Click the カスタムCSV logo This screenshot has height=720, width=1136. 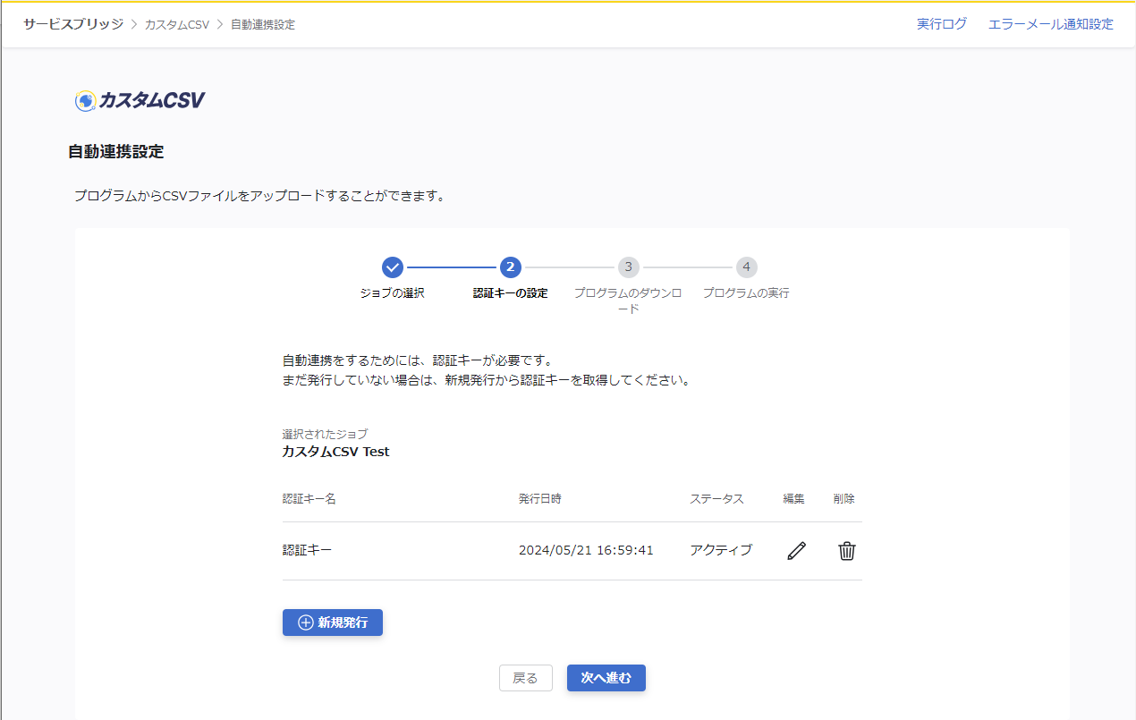140,100
